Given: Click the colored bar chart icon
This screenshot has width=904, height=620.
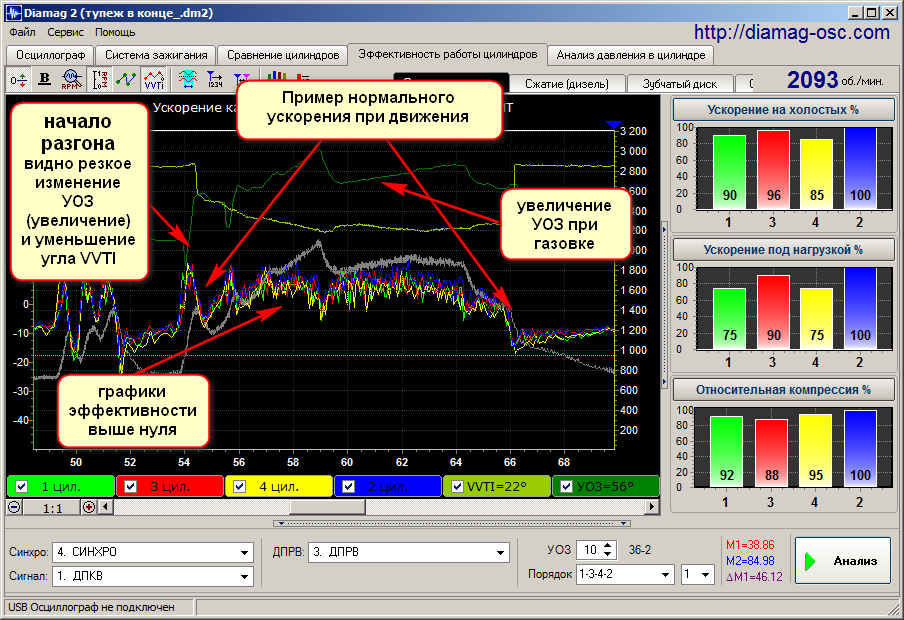Looking at the screenshot, I should pyautogui.click(x=277, y=76).
